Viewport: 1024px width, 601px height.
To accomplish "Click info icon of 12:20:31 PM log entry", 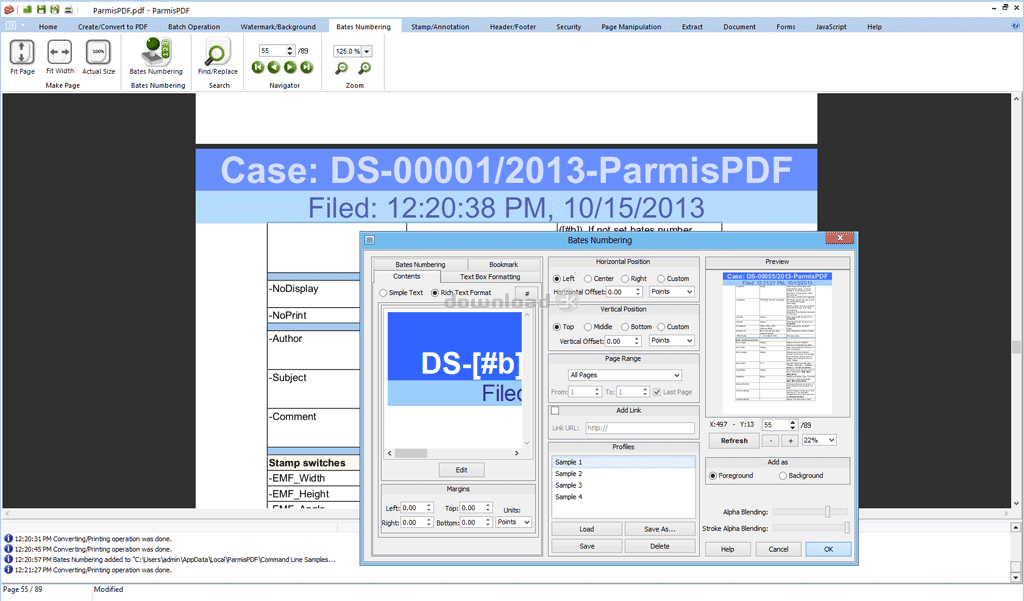I will pyautogui.click(x=8, y=539).
